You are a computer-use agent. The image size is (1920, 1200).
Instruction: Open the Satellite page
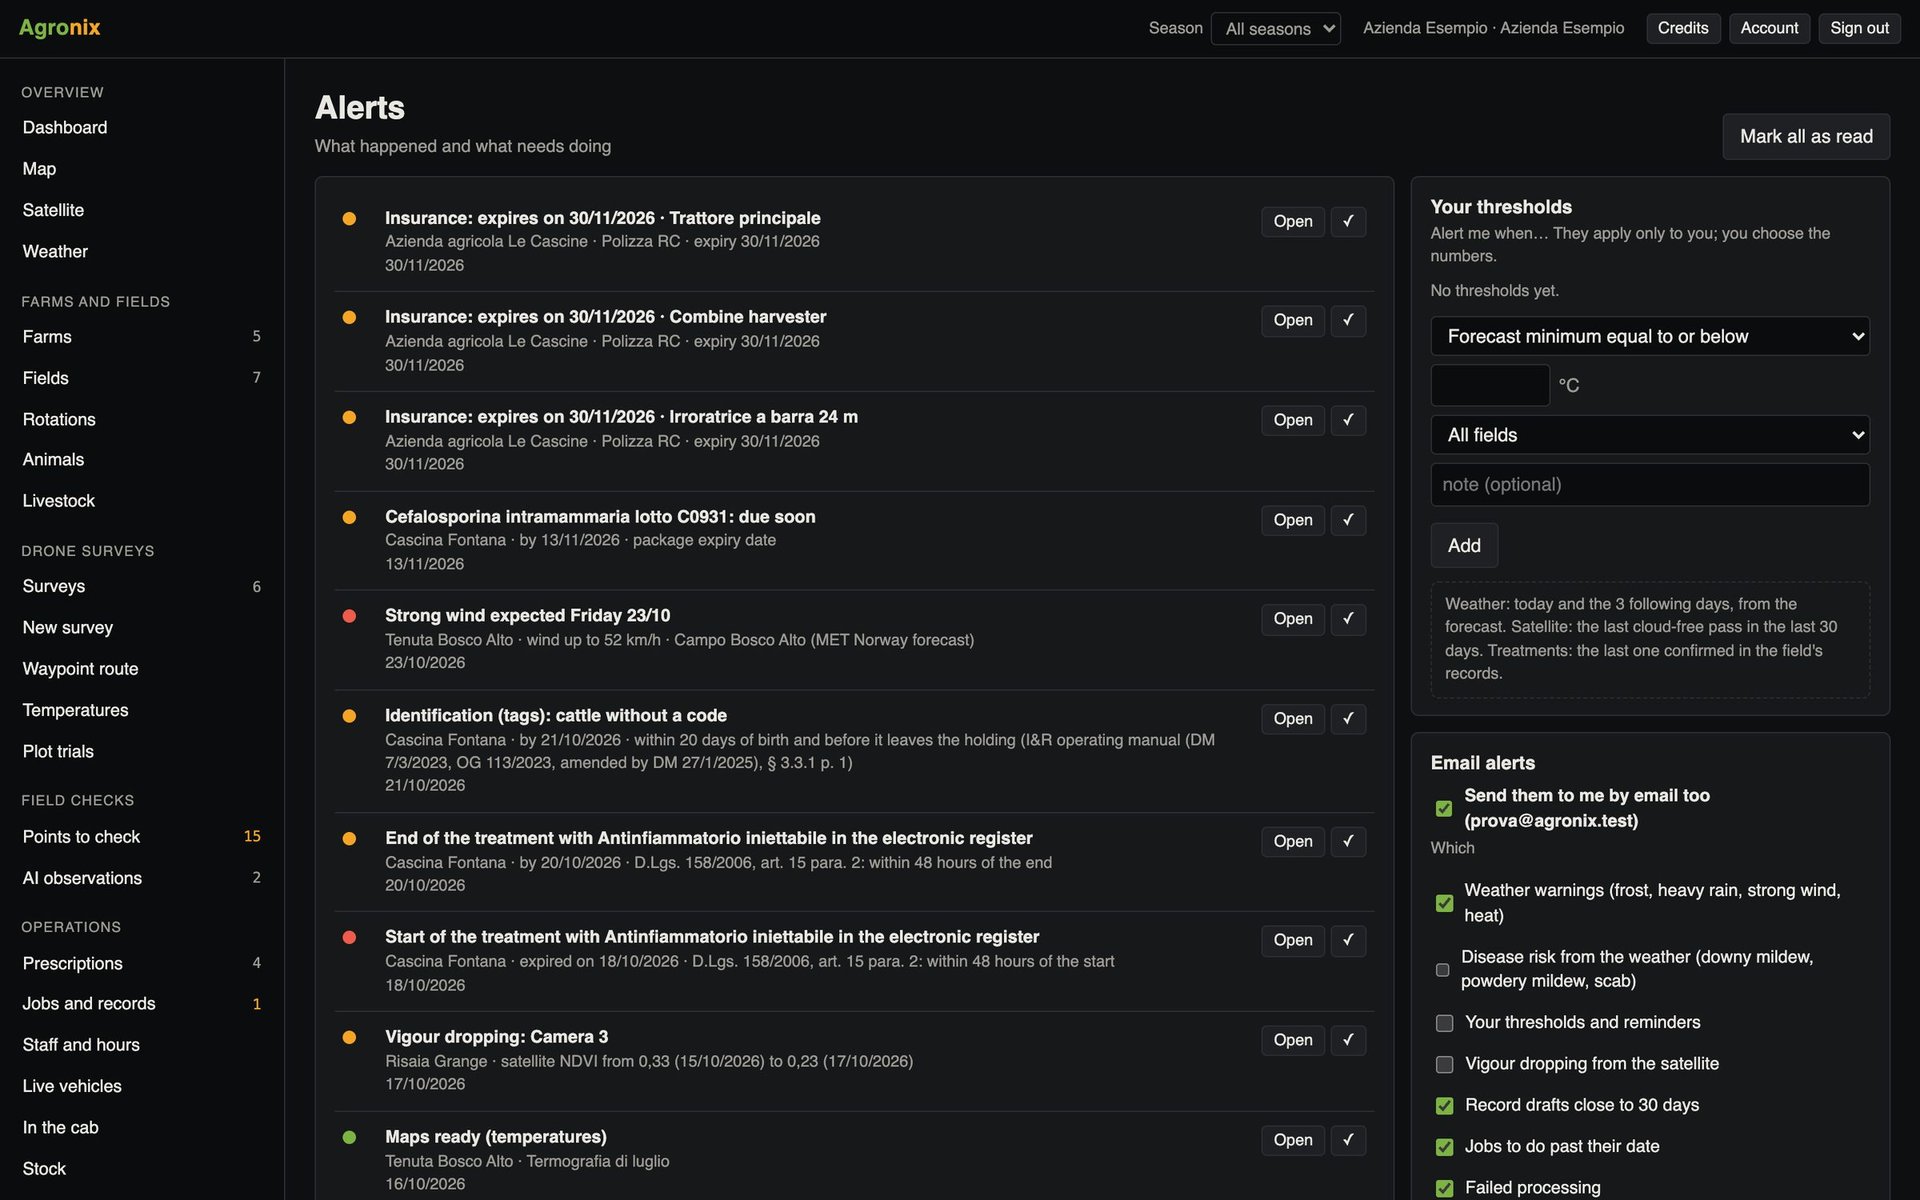pyautogui.click(x=53, y=210)
